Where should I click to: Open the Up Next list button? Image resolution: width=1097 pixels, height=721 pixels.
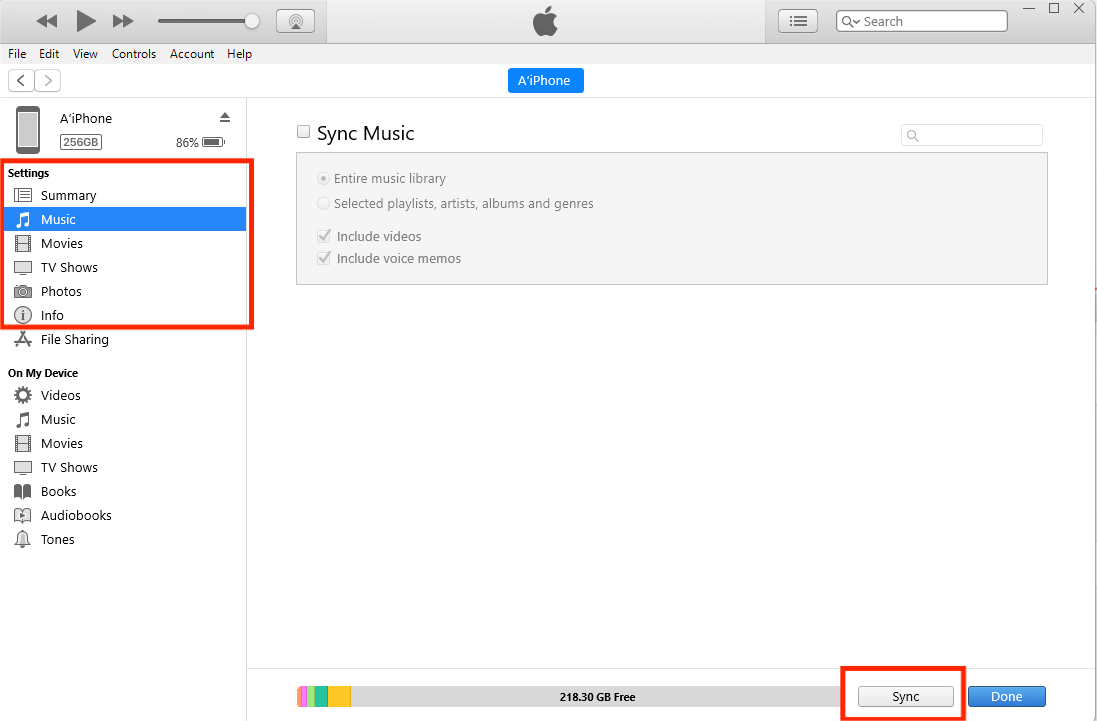(x=798, y=21)
